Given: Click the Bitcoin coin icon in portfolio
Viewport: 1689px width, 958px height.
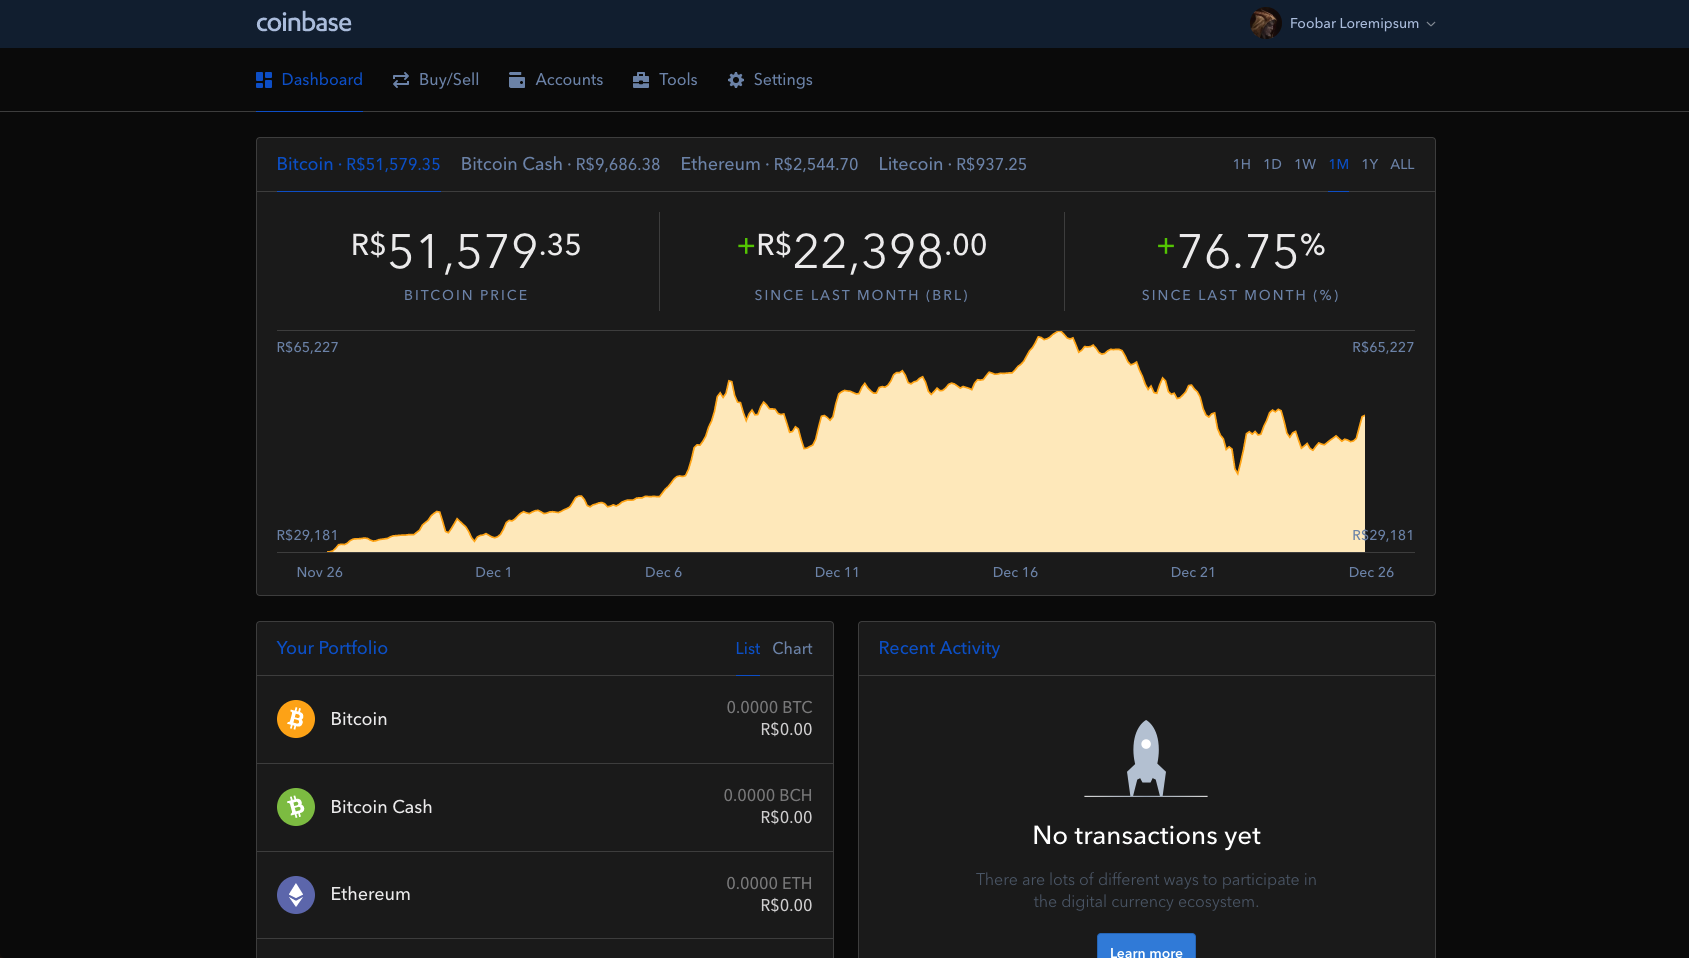Looking at the screenshot, I should point(295,719).
